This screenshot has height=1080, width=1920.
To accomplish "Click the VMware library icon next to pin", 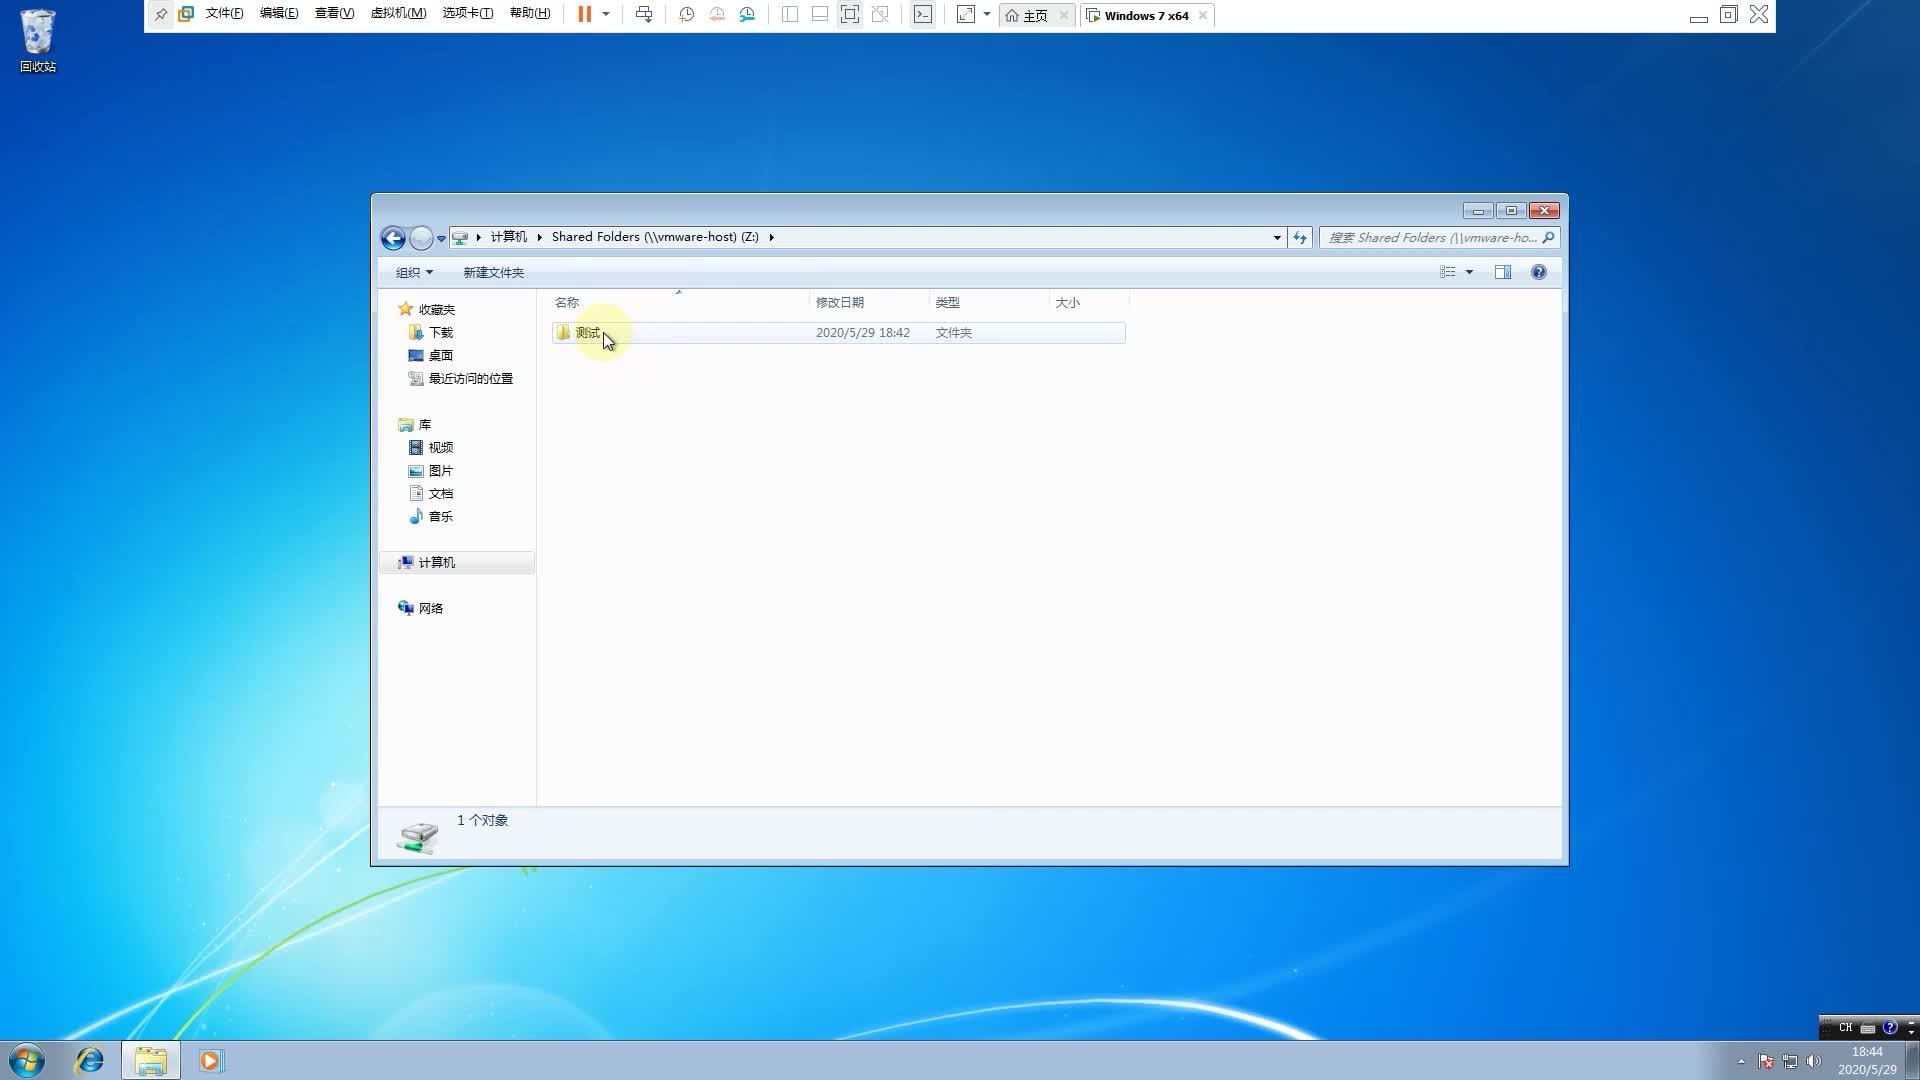I will point(186,15).
